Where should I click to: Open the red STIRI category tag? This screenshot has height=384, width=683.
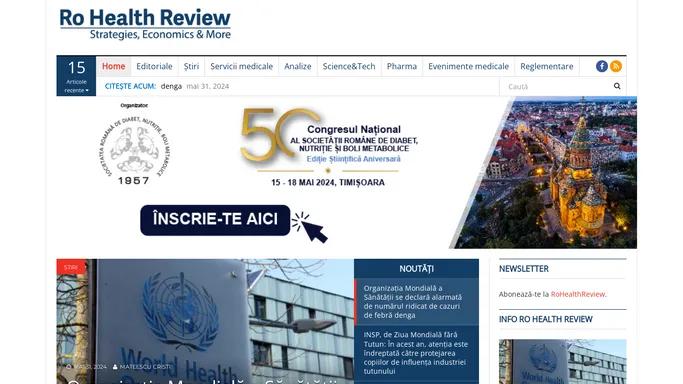[x=71, y=267]
